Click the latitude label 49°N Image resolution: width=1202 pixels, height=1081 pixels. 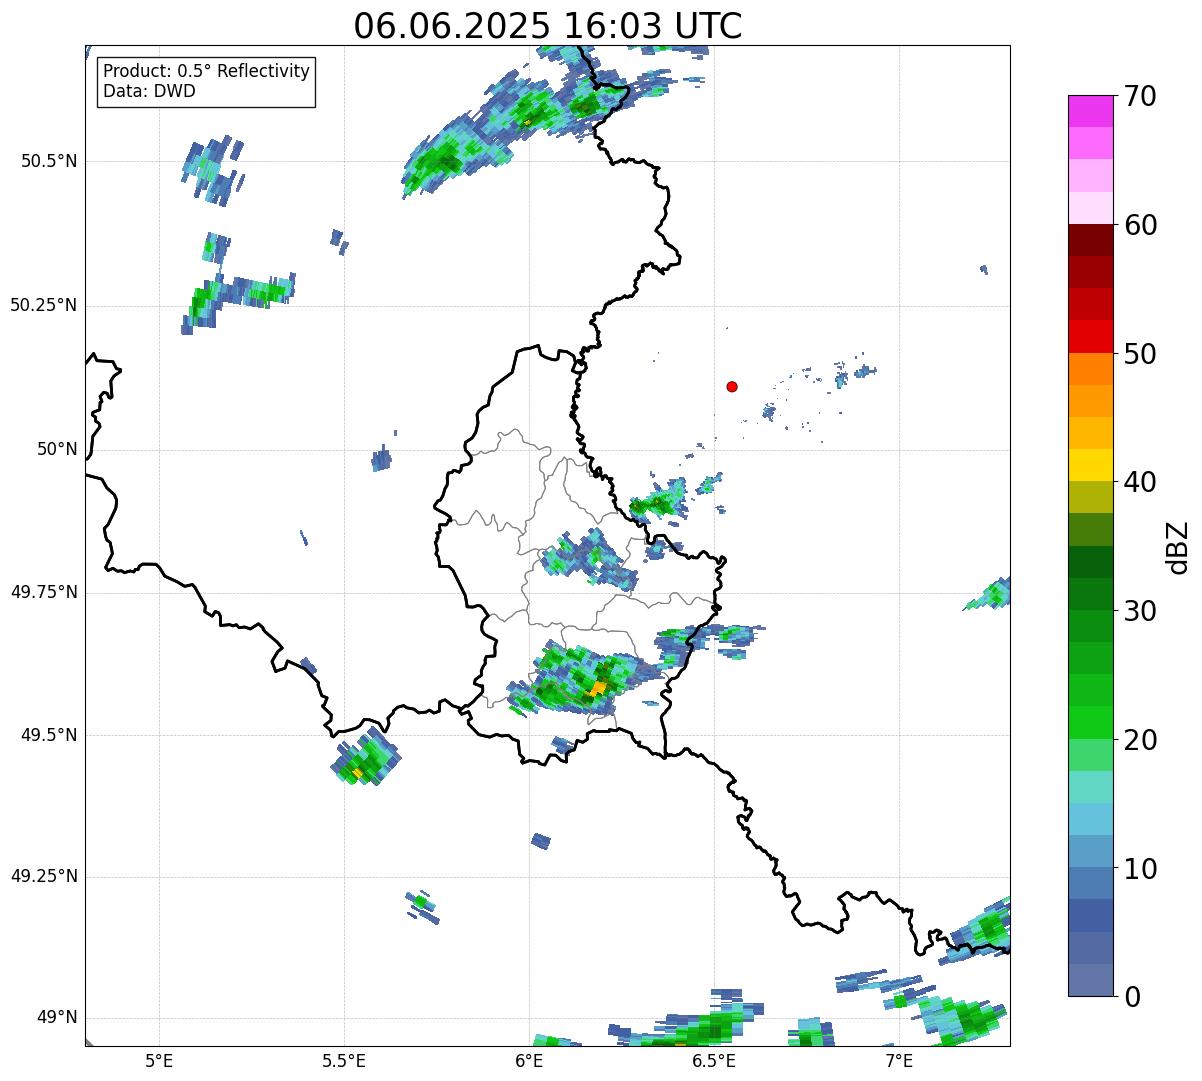57,1018
